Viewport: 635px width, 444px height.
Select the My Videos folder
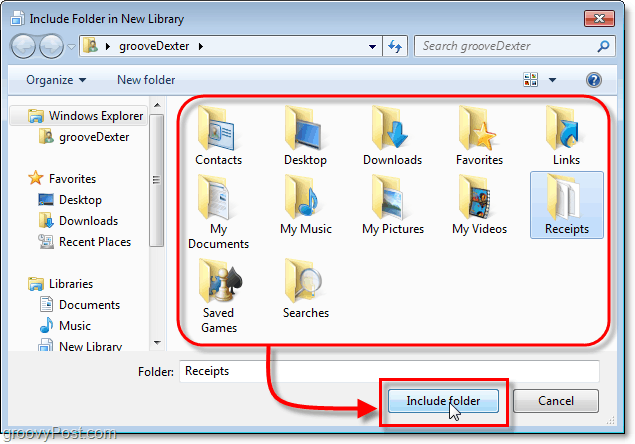click(479, 205)
